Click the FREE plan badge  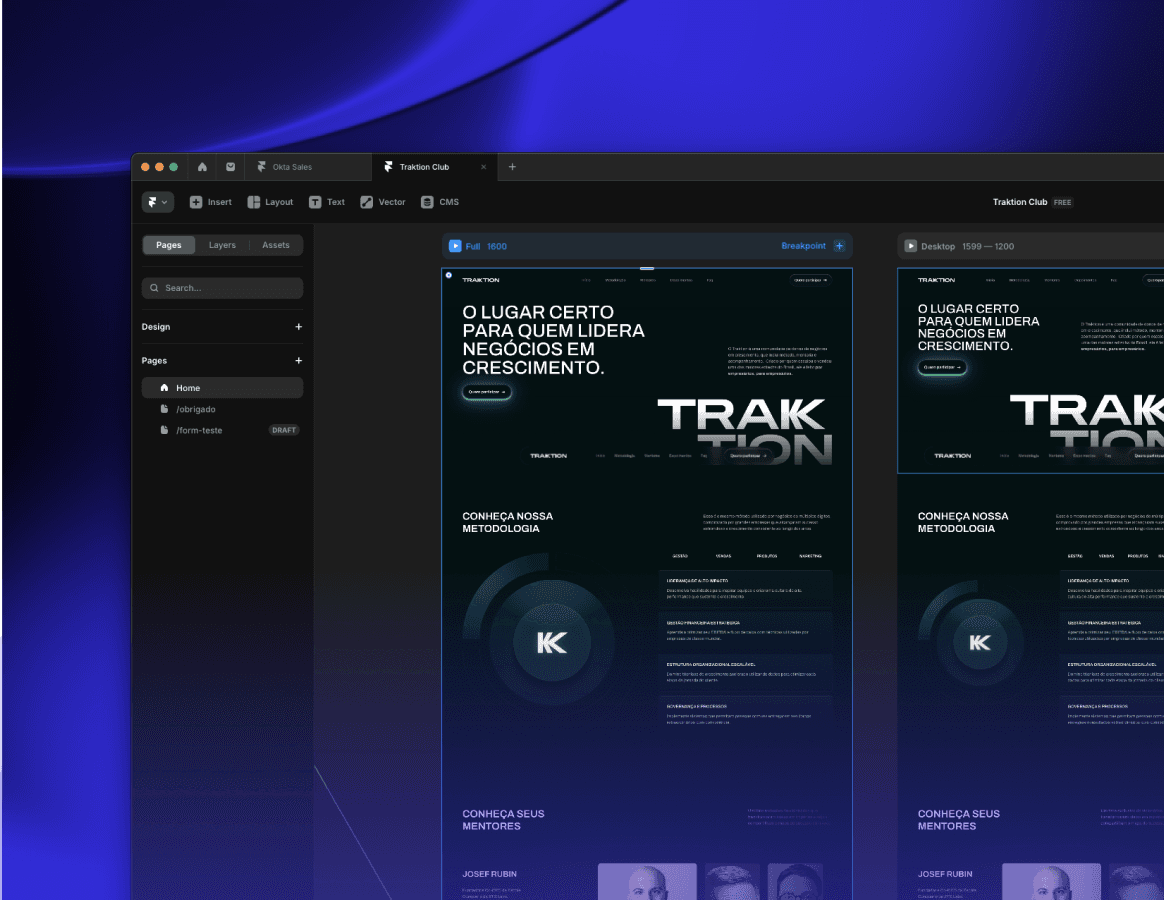[x=1062, y=202]
